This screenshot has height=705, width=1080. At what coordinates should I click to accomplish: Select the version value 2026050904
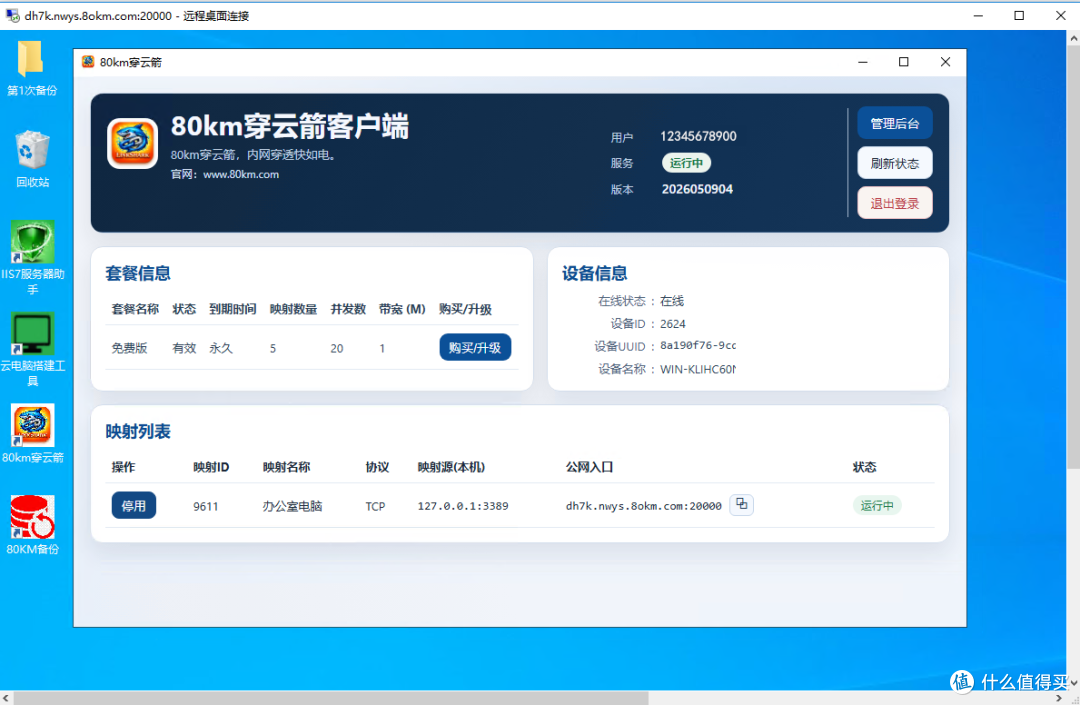697,189
